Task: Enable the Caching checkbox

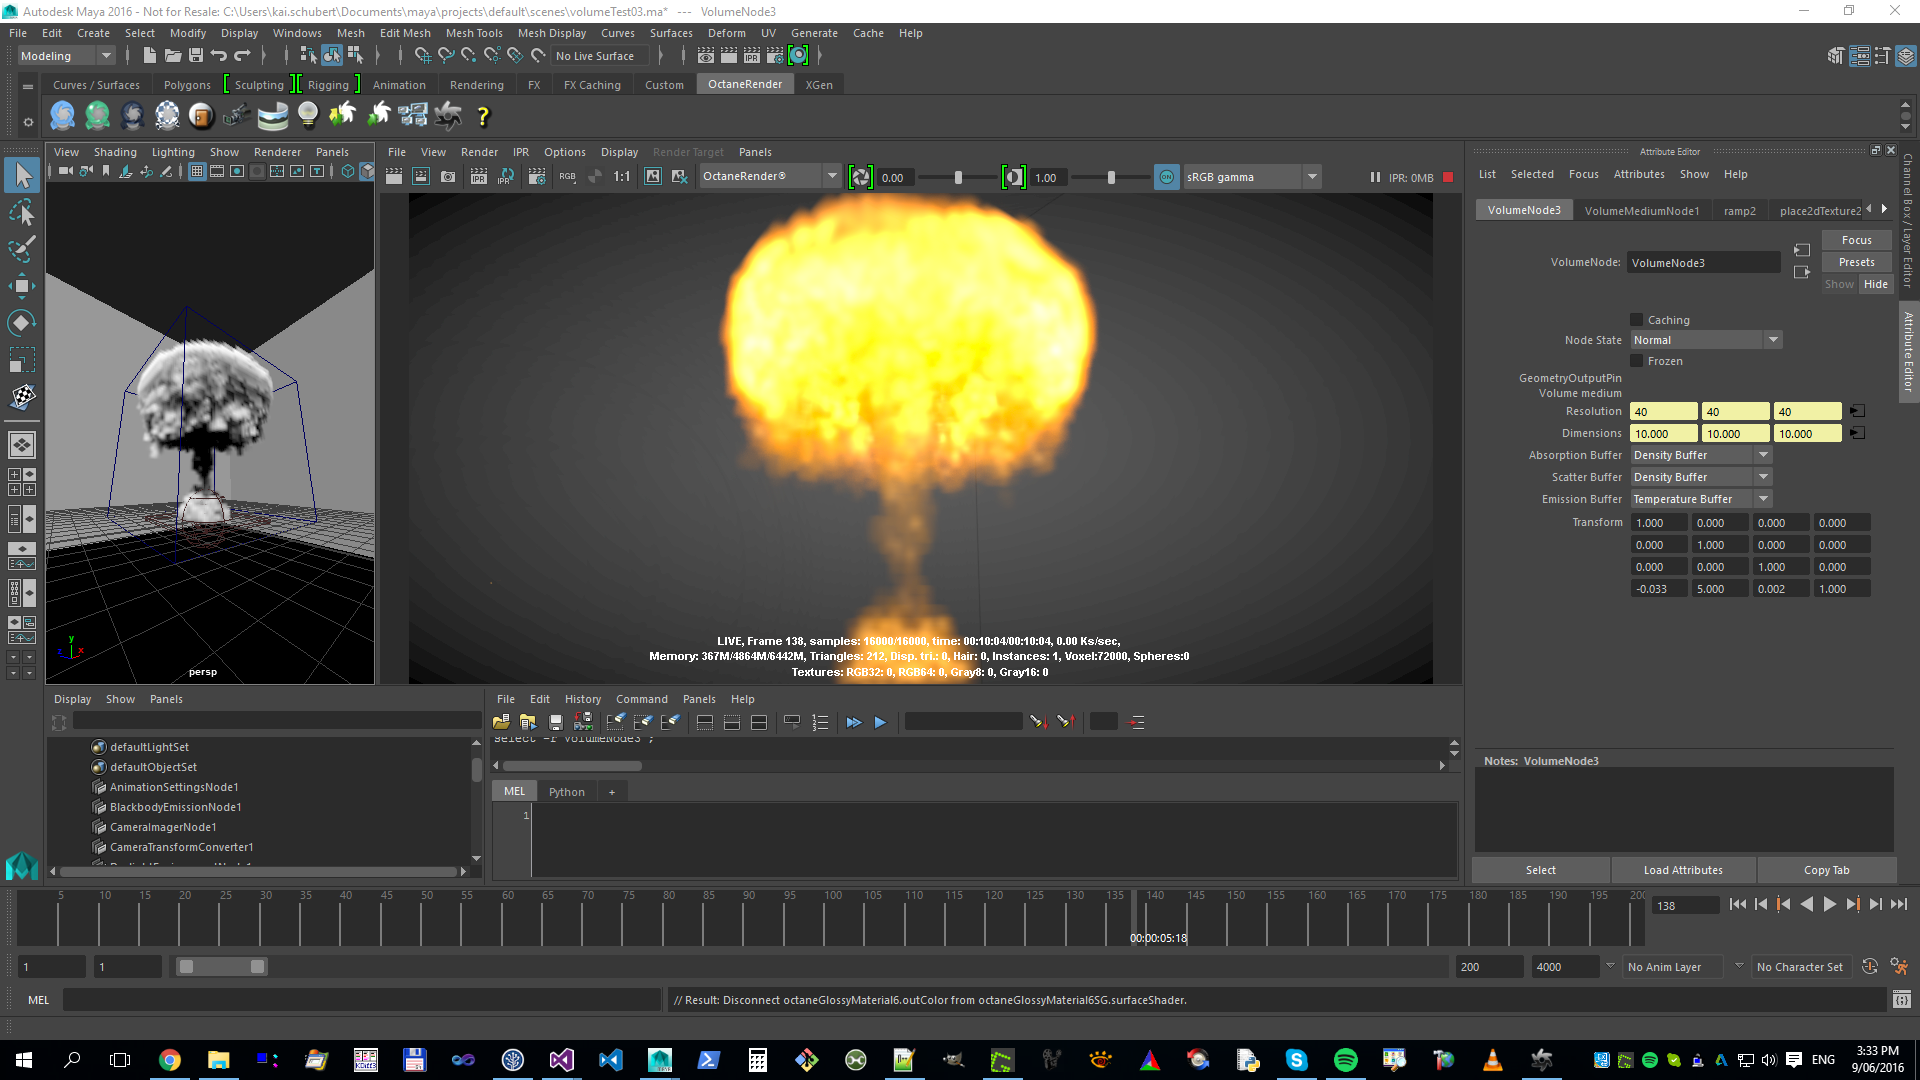Action: 1637,320
